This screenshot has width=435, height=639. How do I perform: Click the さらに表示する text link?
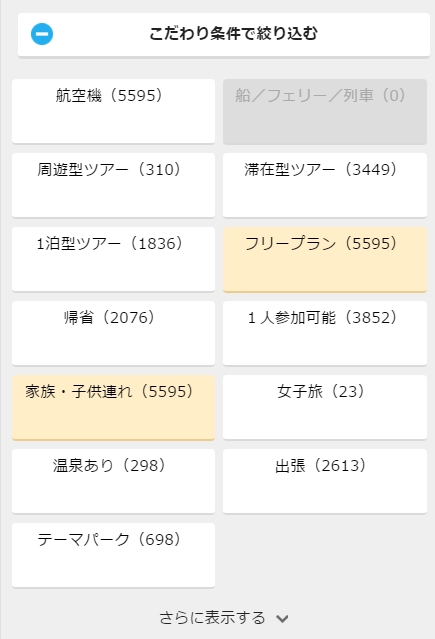pos(212,618)
